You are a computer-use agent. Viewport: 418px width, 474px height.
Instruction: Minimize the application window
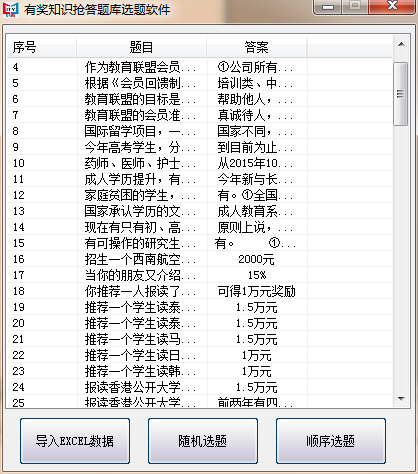(328, 7)
